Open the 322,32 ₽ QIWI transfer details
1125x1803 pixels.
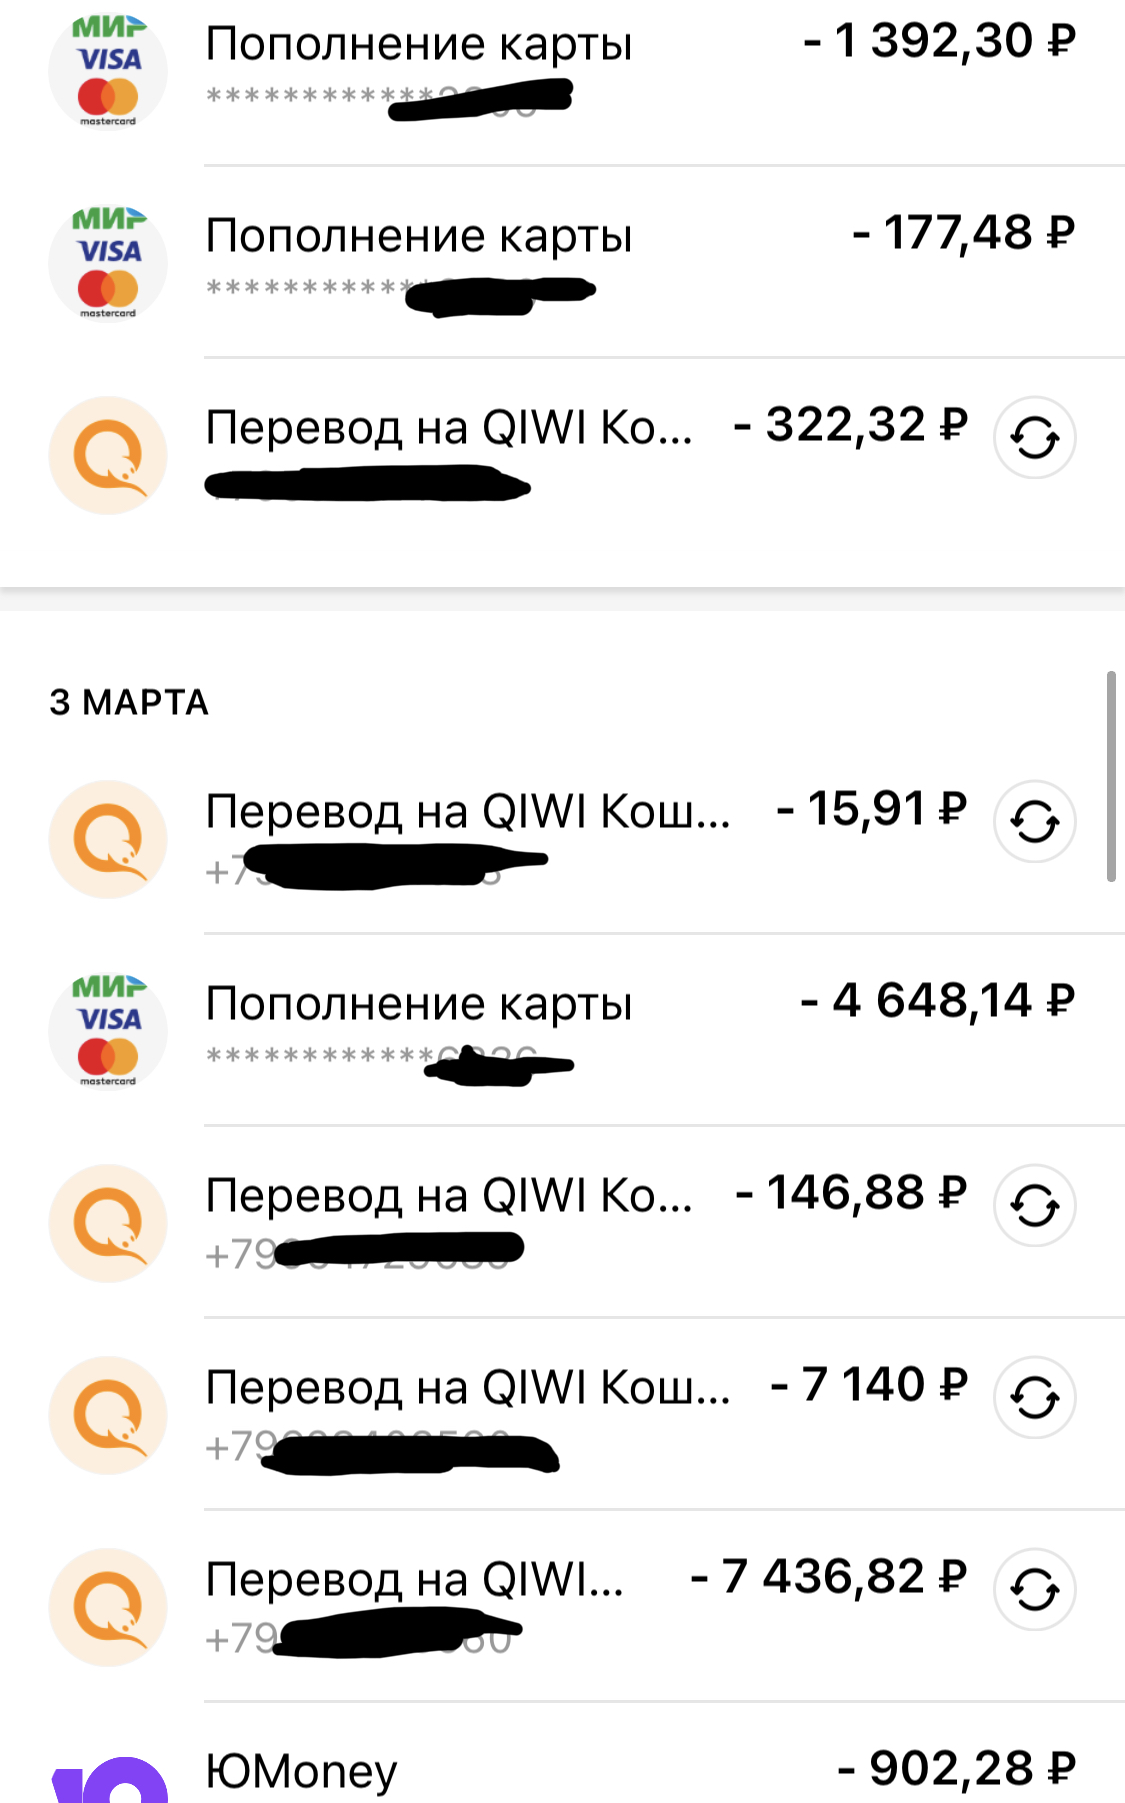448,428
